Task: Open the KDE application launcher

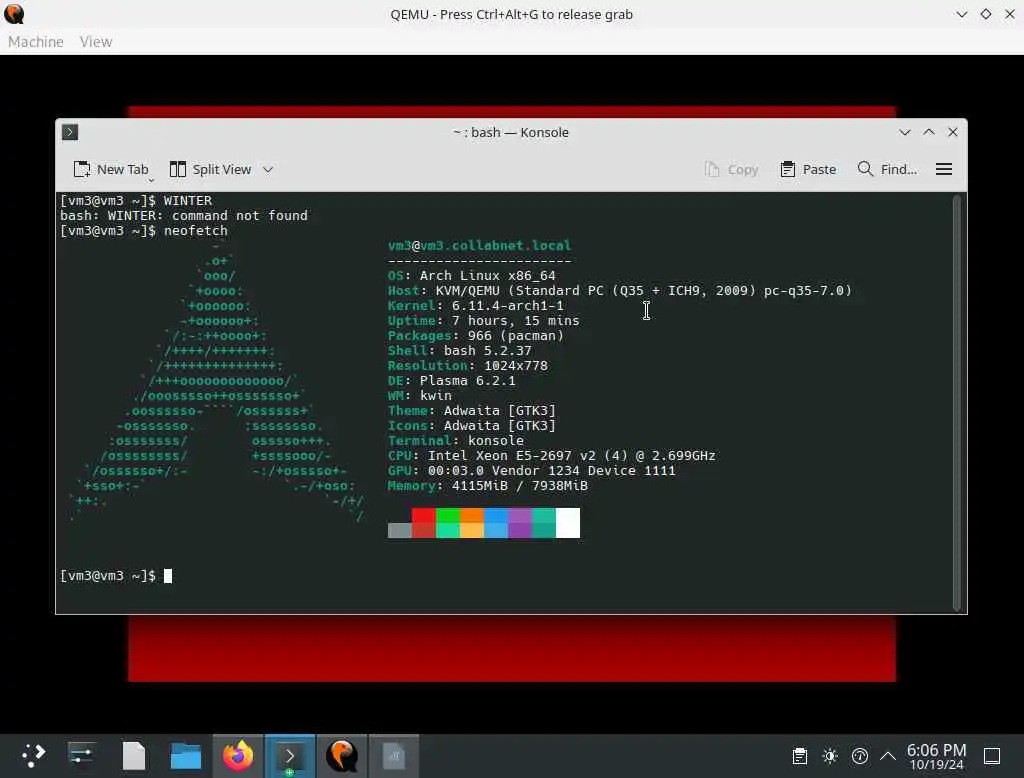Action: 33,756
